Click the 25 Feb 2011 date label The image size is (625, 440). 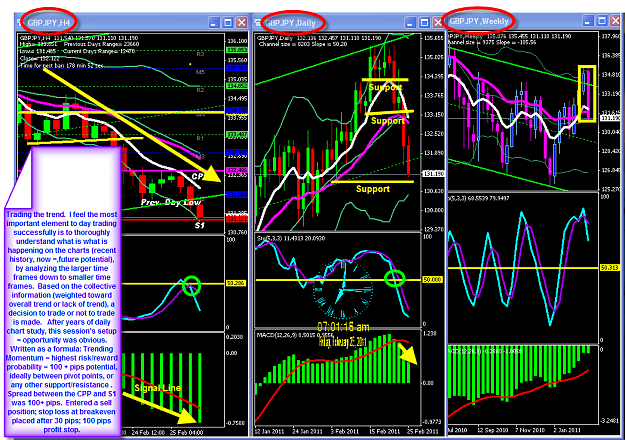pyautogui.click(x=423, y=431)
